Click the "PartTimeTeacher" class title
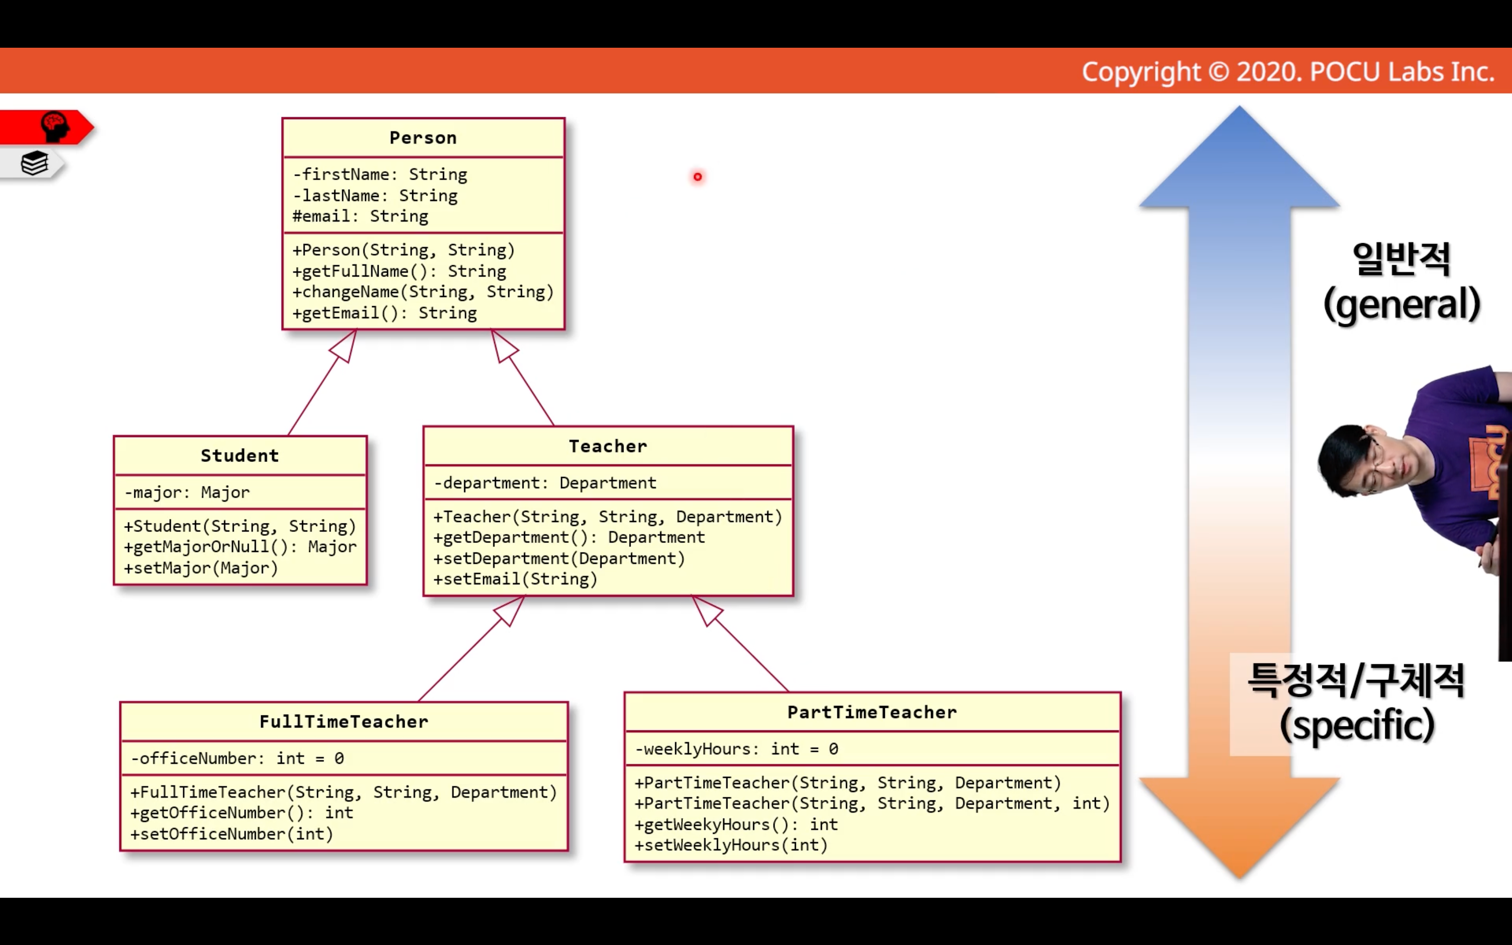 point(872,712)
